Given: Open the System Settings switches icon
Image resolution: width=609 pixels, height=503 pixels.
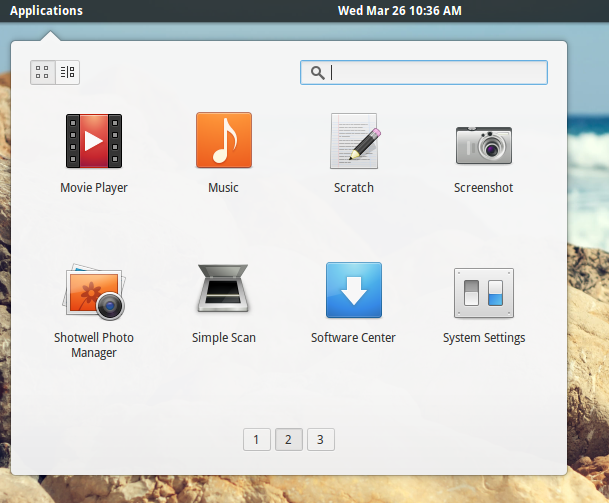Looking at the screenshot, I should tap(484, 293).
